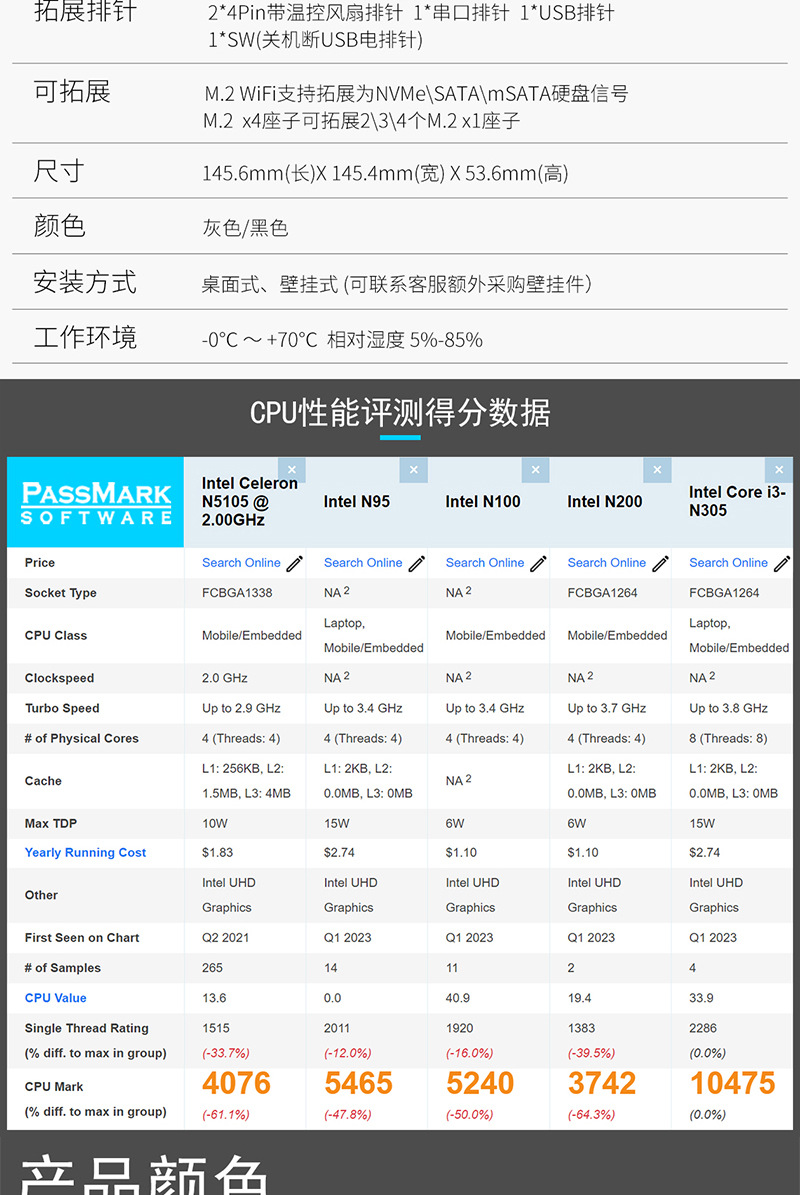Click the Socket Type row label
This screenshot has height=1195, width=800.
(x=60, y=593)
